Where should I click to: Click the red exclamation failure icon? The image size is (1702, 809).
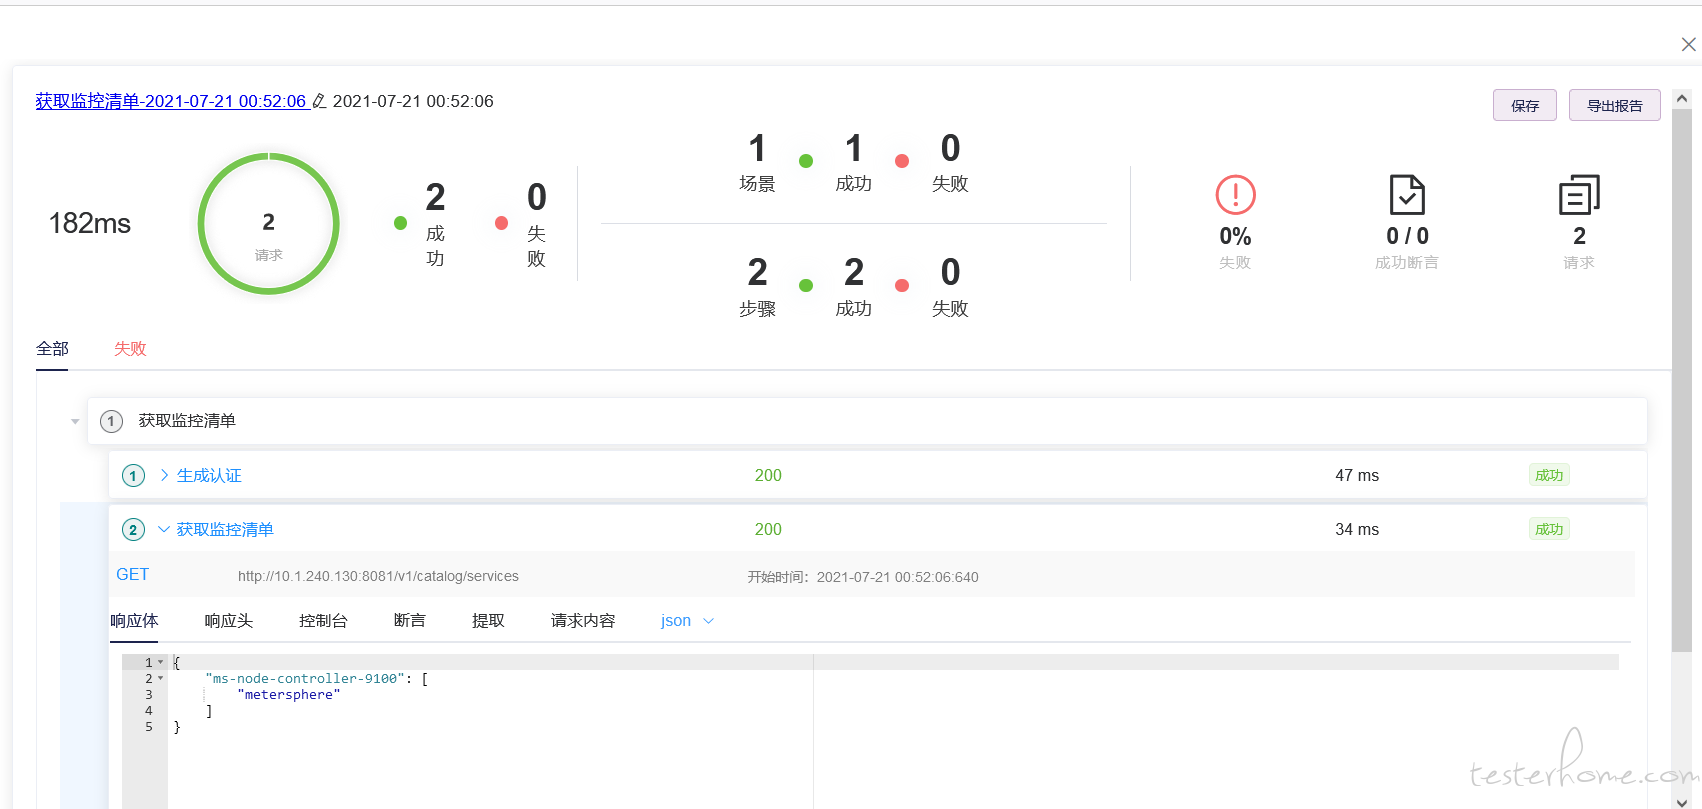click(1235, 195)
